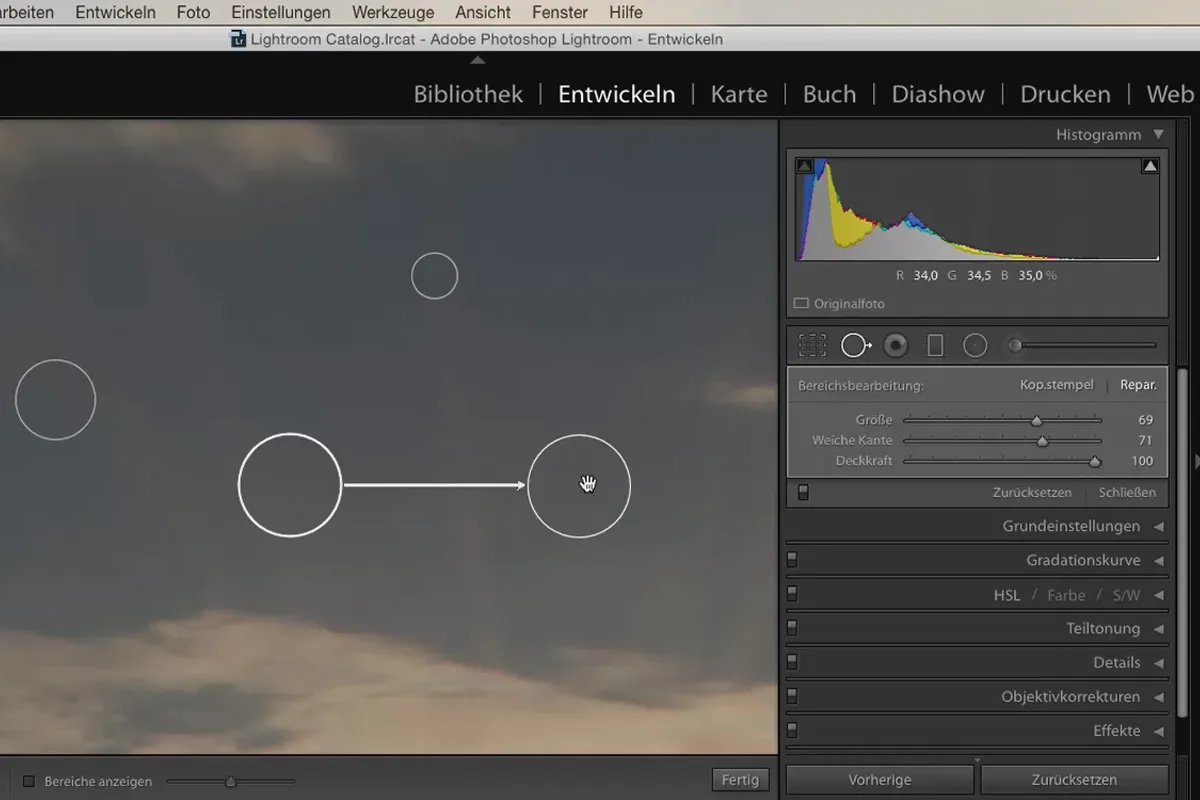Toggle the highlight clipping indicator in histogram
This screenshot has height=800, width=1200.
(1150, 166)
